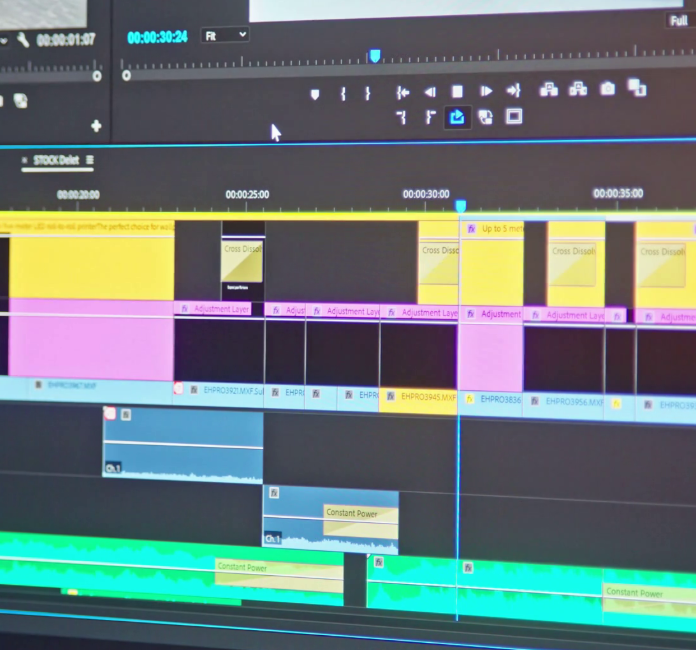Select blue audio clip with pink corner badge

[183, 444]
